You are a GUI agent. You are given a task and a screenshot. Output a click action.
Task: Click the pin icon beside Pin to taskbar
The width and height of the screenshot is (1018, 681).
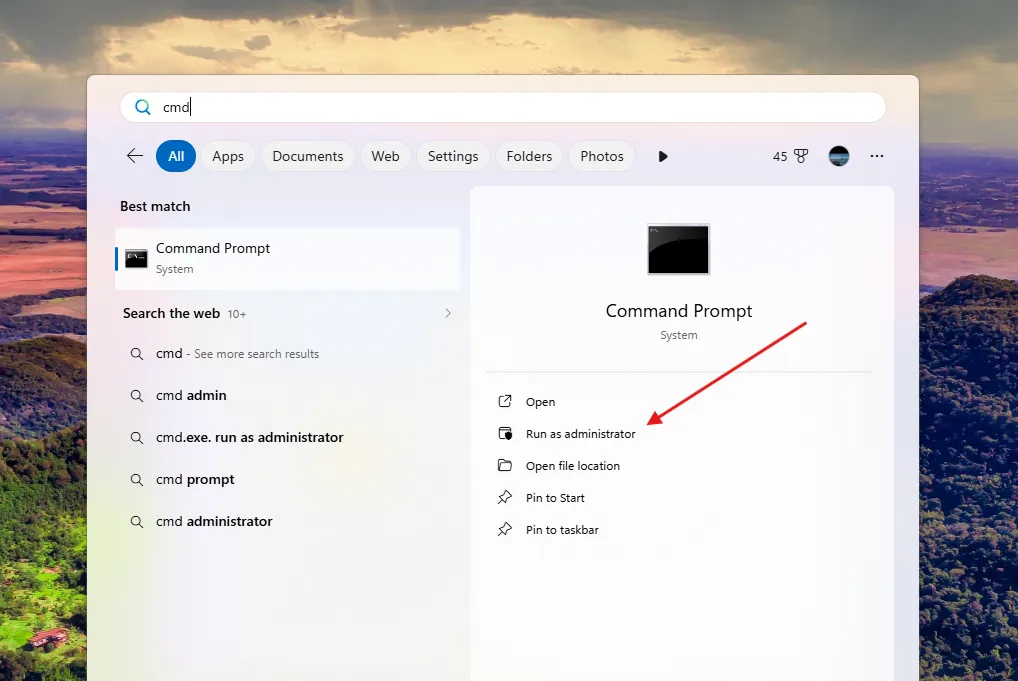tap(504, 529)
